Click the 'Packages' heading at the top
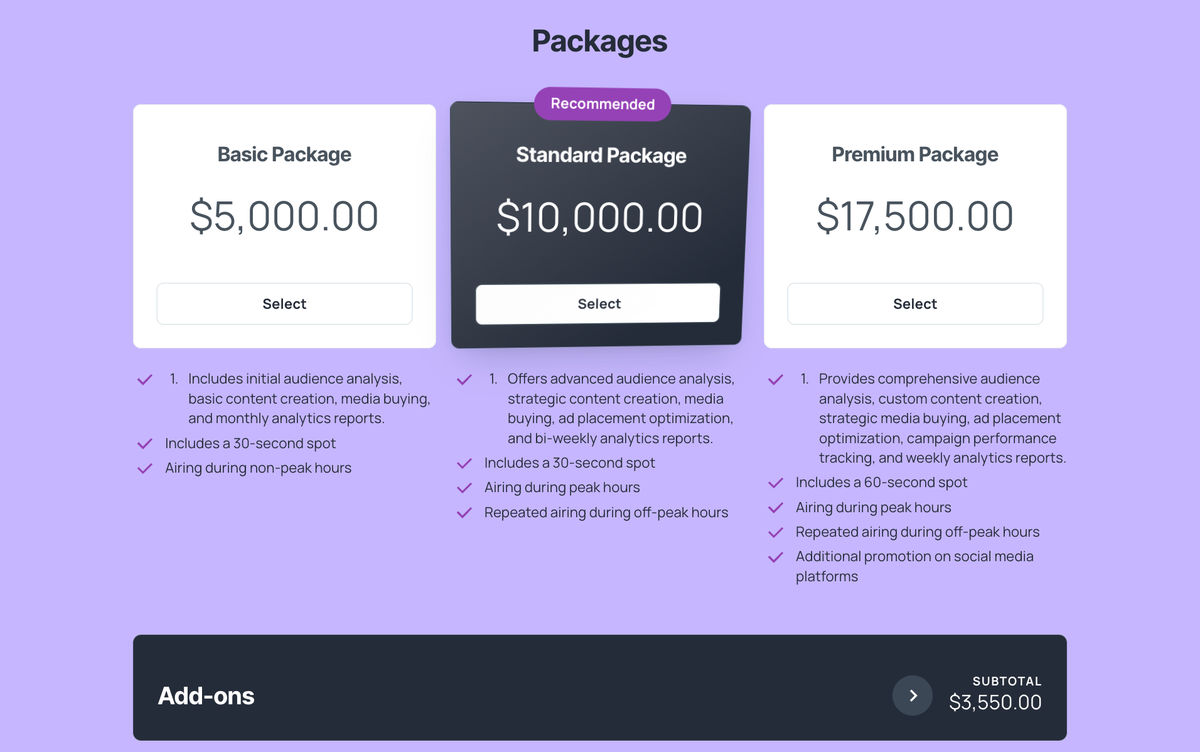 pyautogui.click(x=599, y=41)
